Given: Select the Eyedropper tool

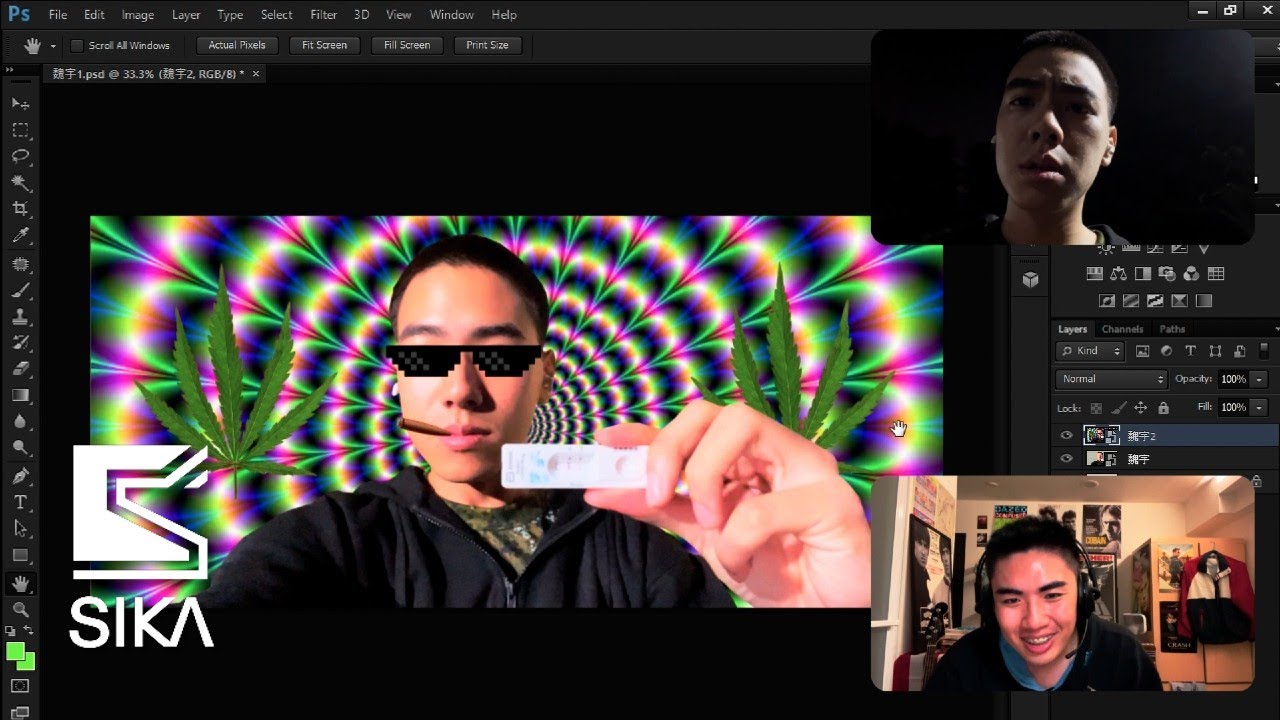Looking at the screenshot, I should click(x=20, y=236).
